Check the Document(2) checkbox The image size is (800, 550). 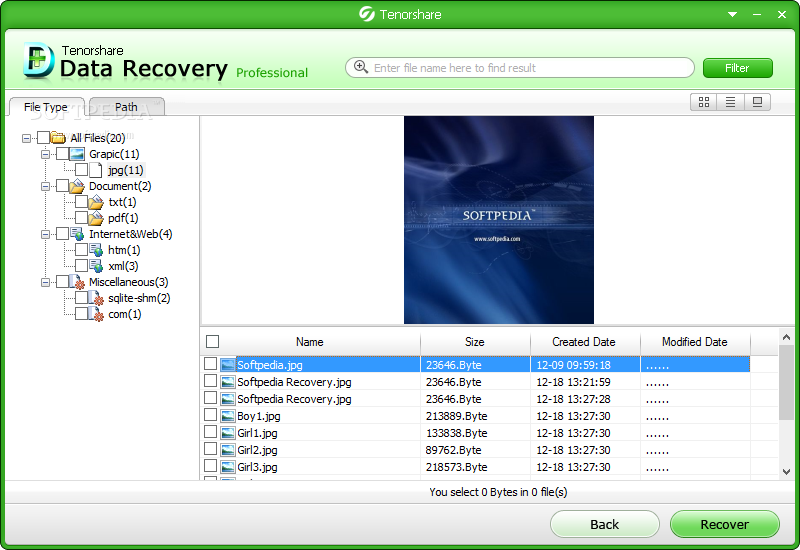[x=62, y=186]
